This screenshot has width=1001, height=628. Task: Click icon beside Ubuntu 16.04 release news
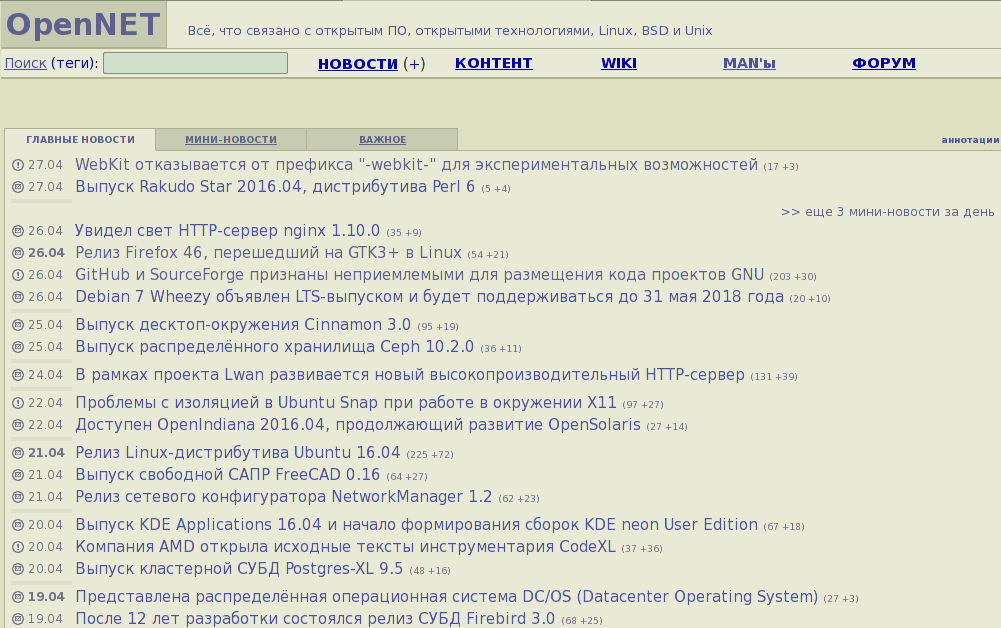pyautogui.click(x=18, y=452)
